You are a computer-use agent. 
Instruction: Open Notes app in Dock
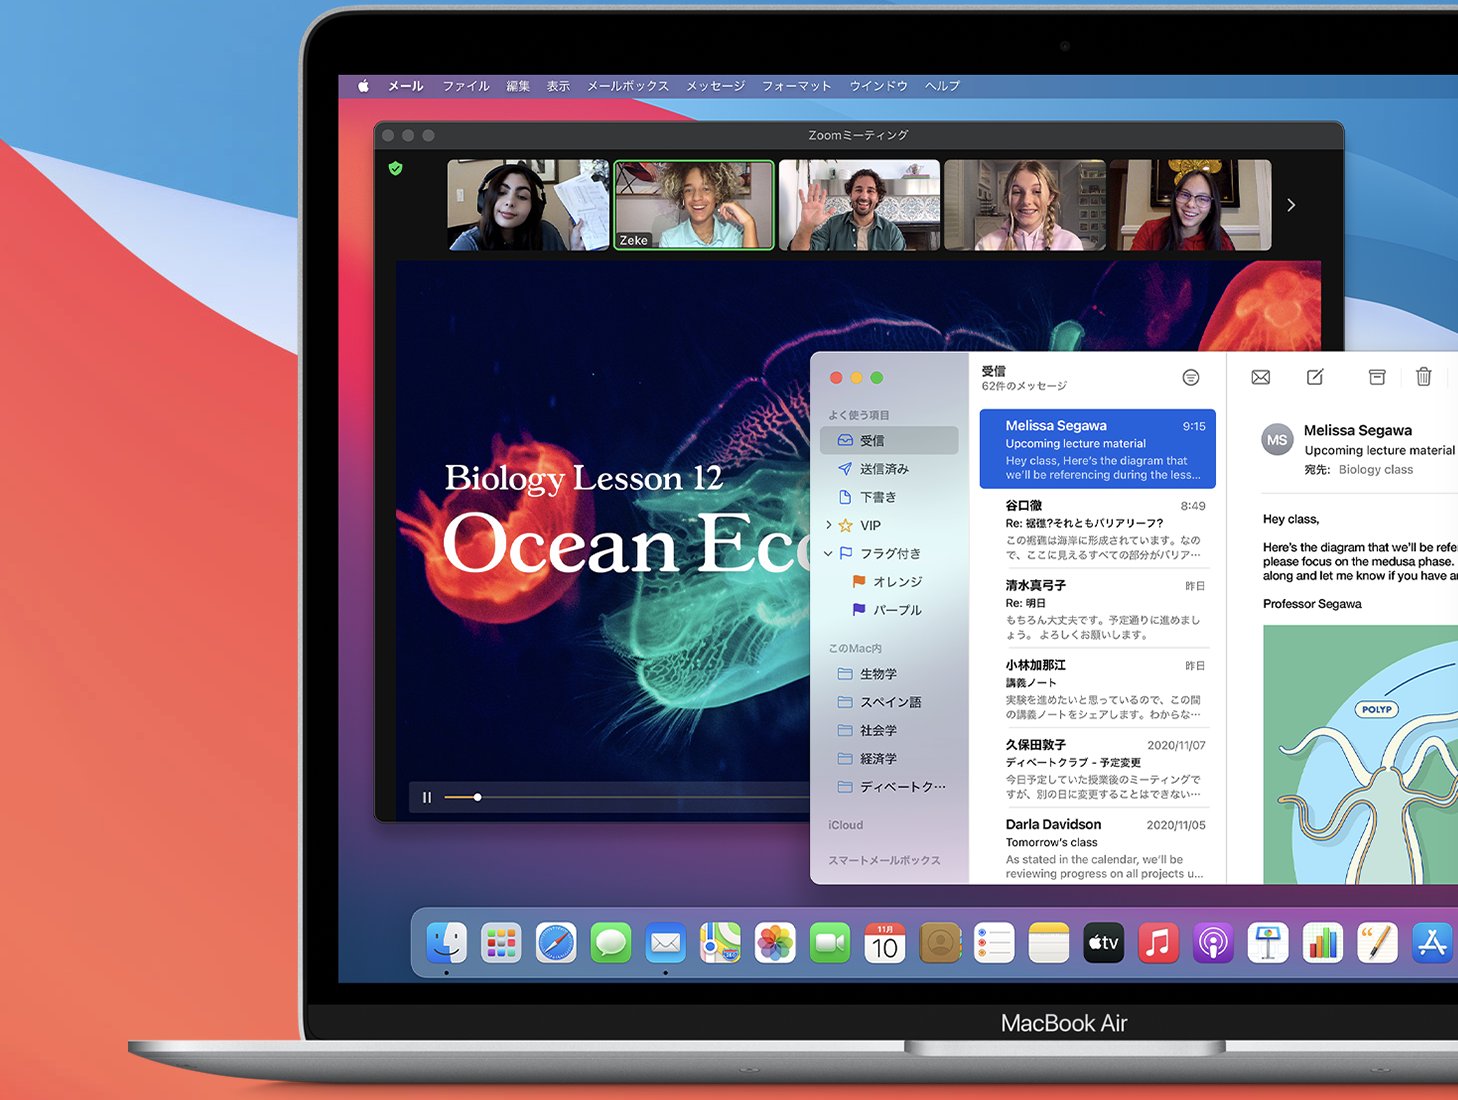click(x=1049, y=942)
